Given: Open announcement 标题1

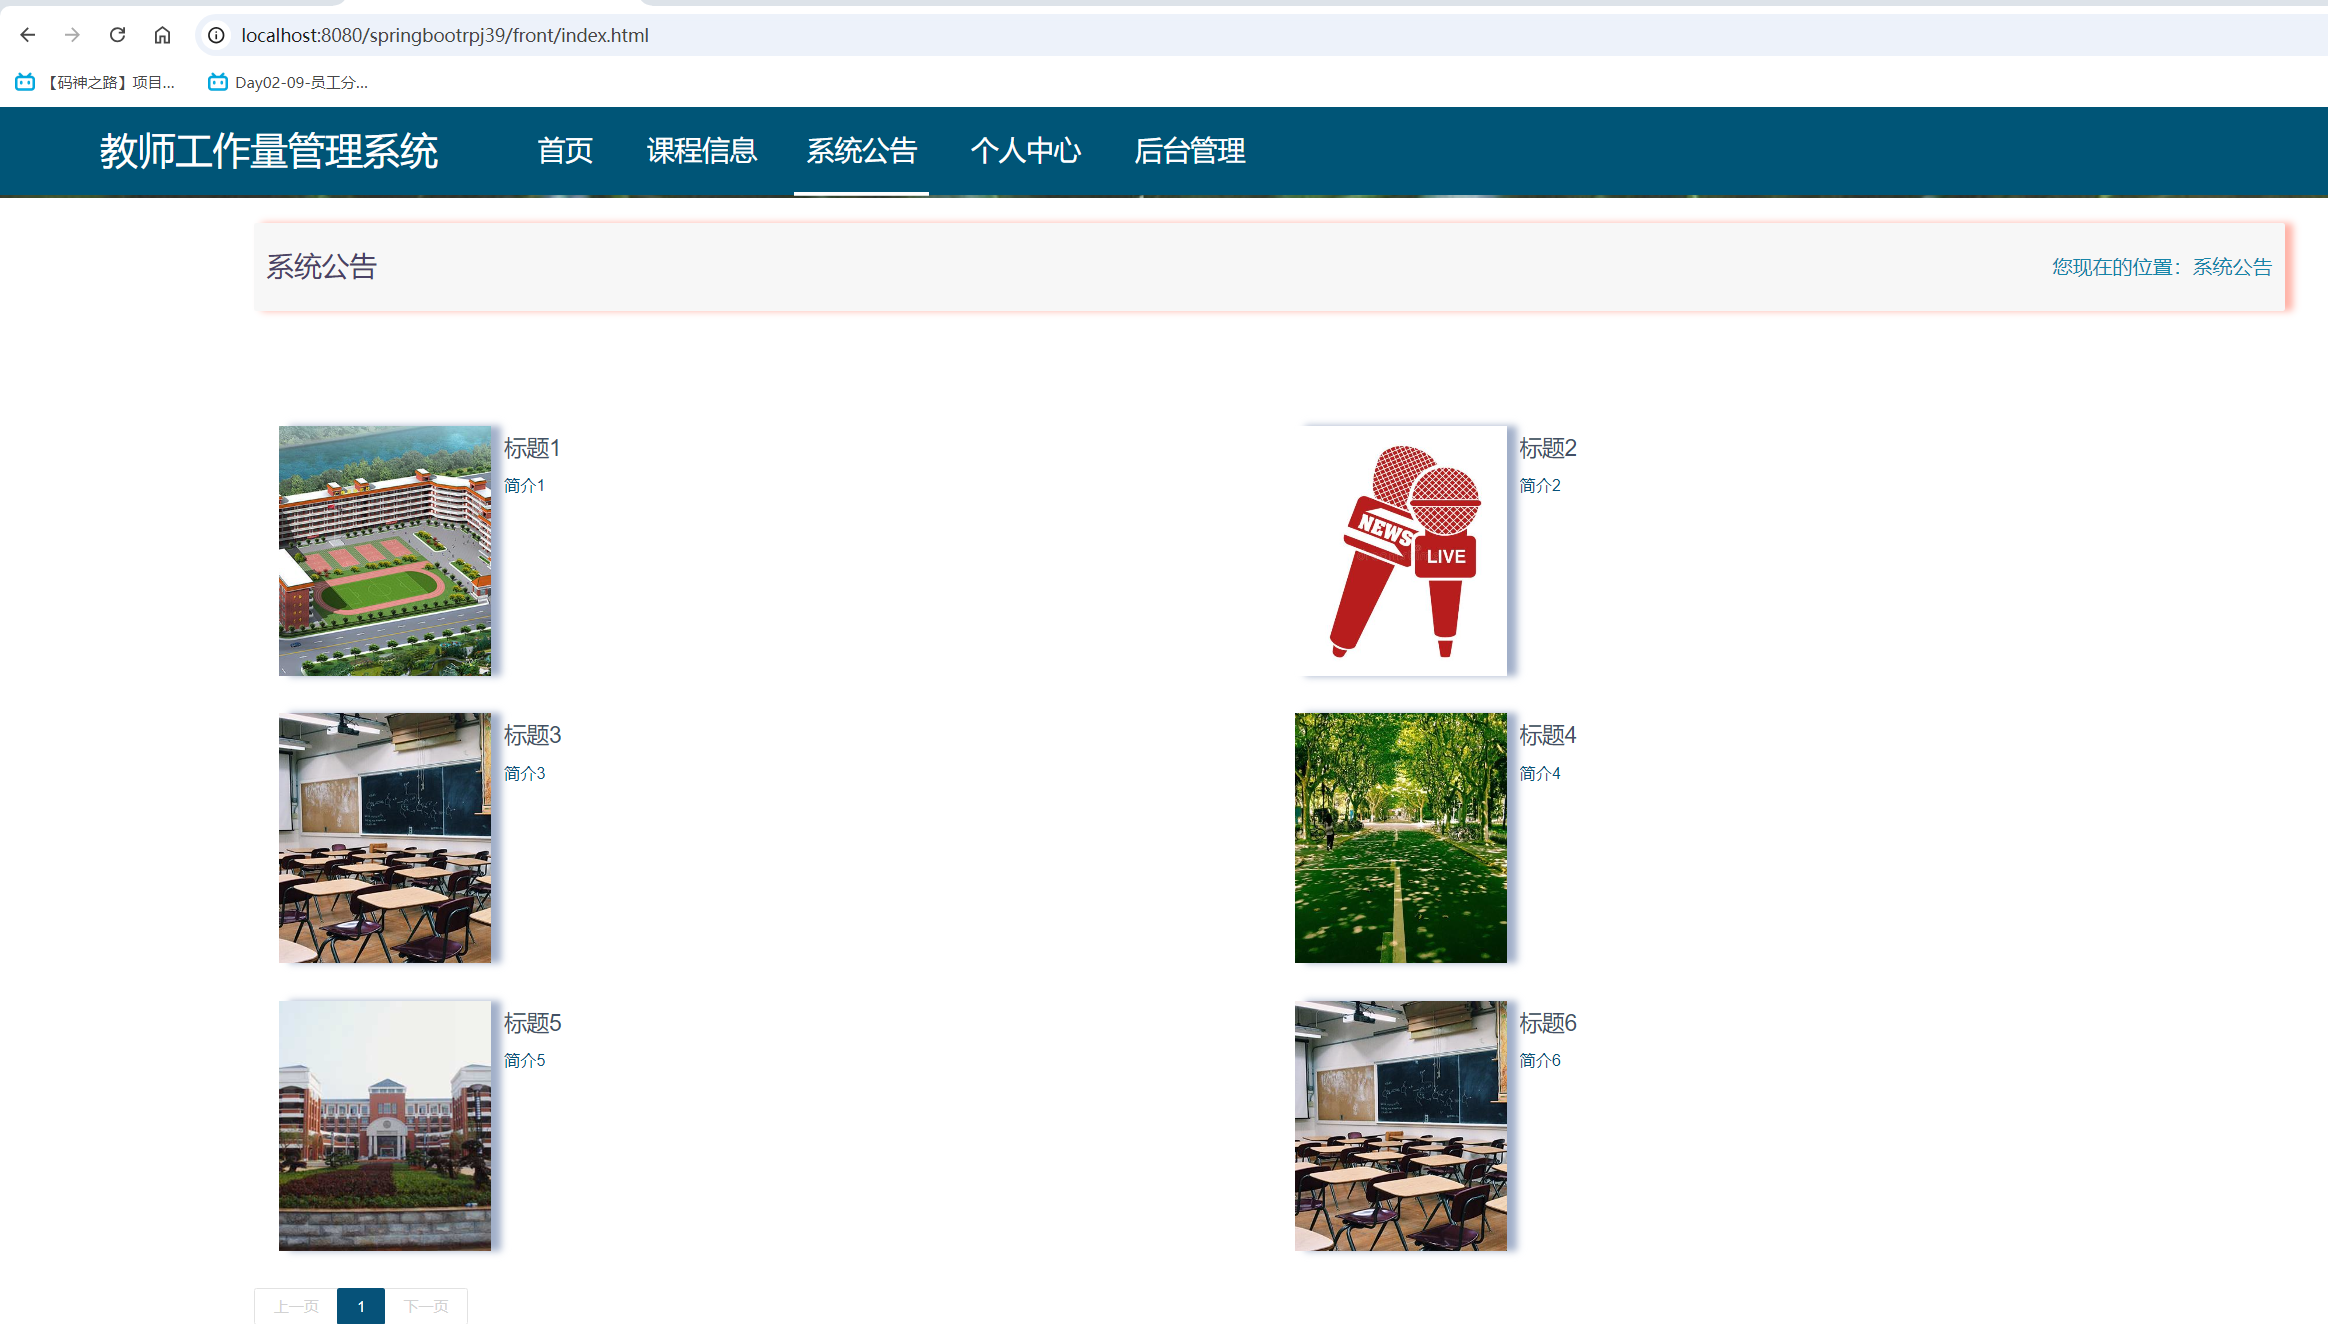Looking at the screenshot, I should (531, 447).
